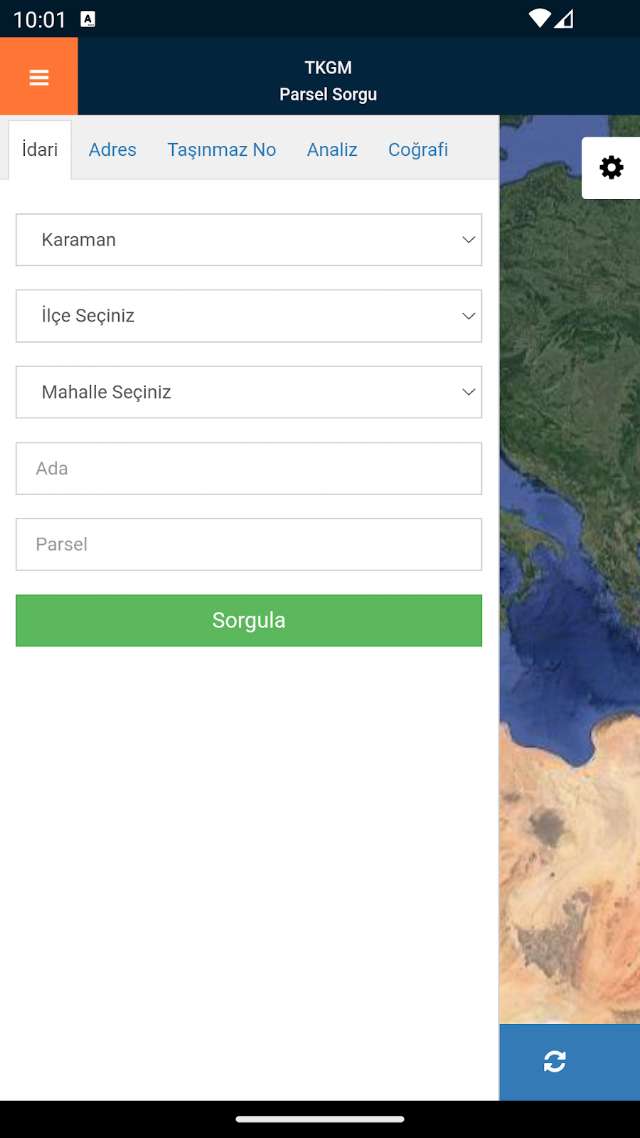
Task: Focus the Parsel input field
Action: (249, 544)
